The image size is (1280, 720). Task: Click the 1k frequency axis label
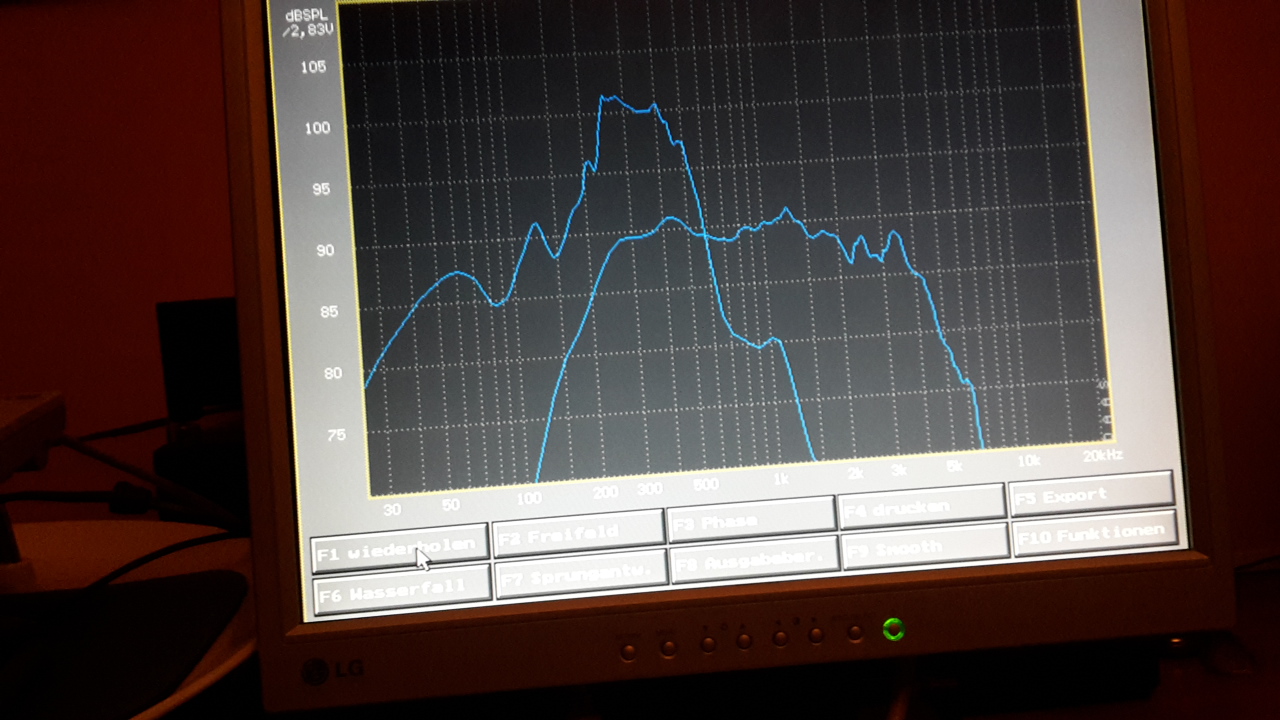[x=780, y=480]
